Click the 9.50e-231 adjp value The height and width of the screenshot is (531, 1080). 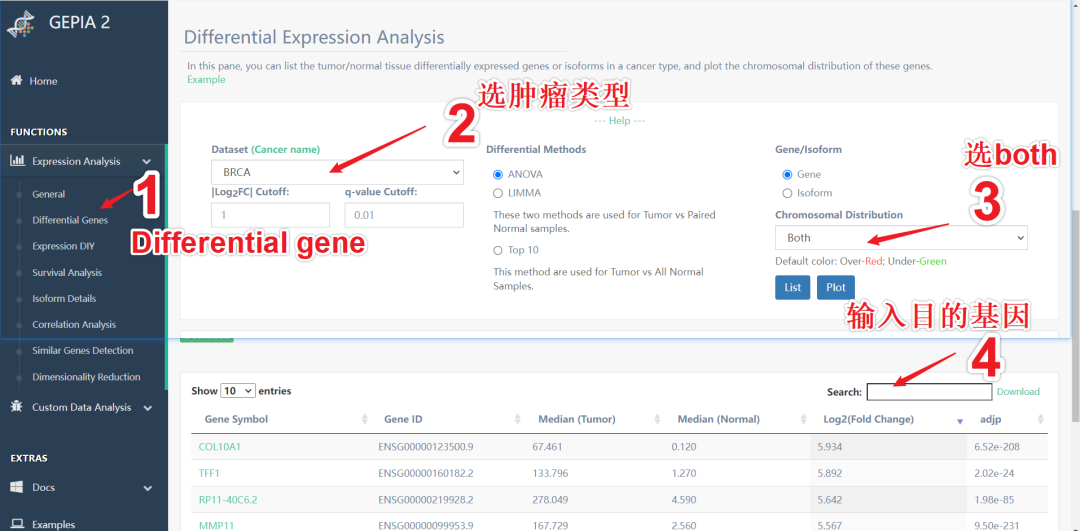coord(997,526)
